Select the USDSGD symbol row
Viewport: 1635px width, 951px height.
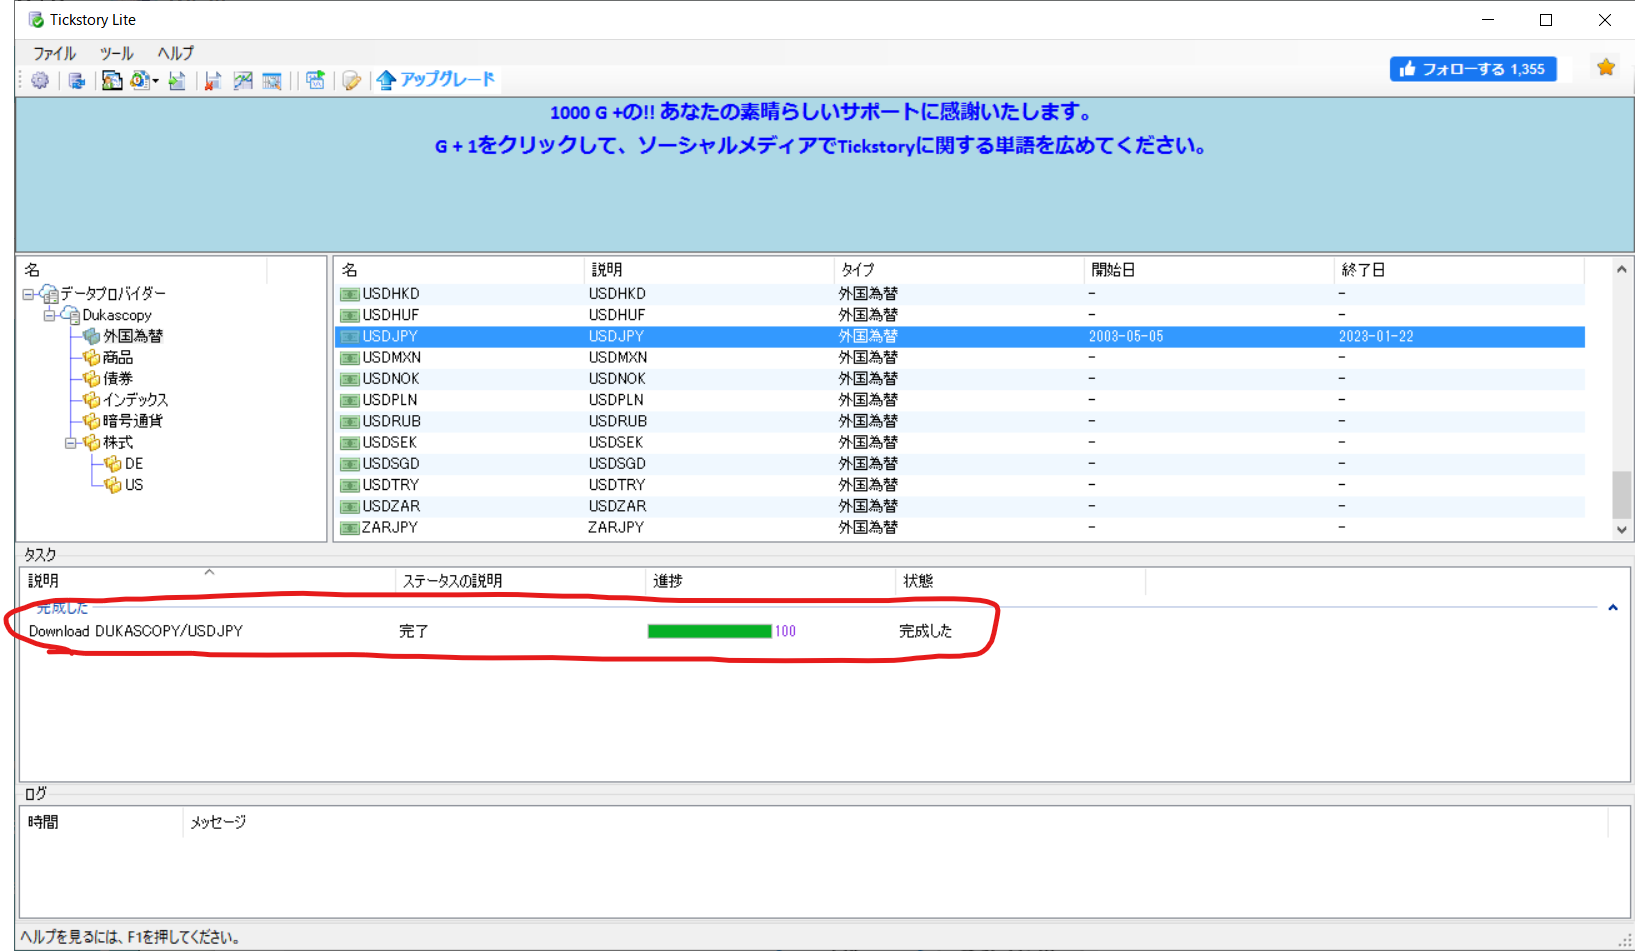(x=960, y=464)
